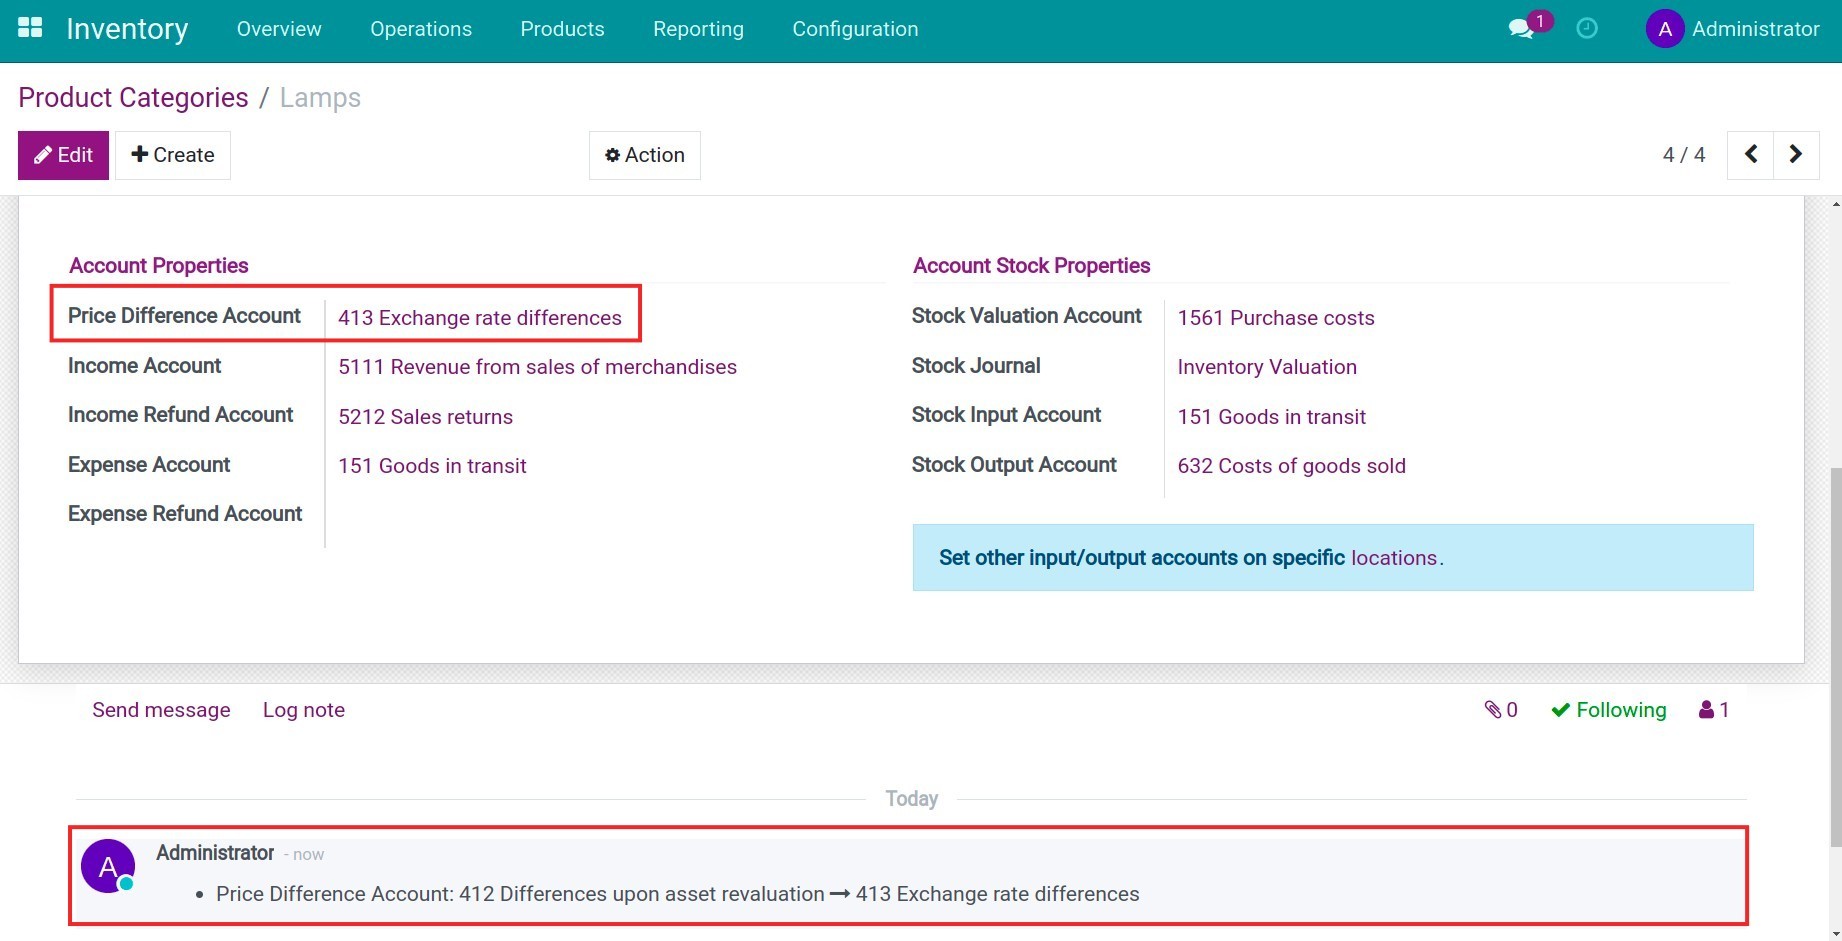Open the Conversations messaging icon with badge
The height and width of the screenshot is (941, 1842).
1520,29
